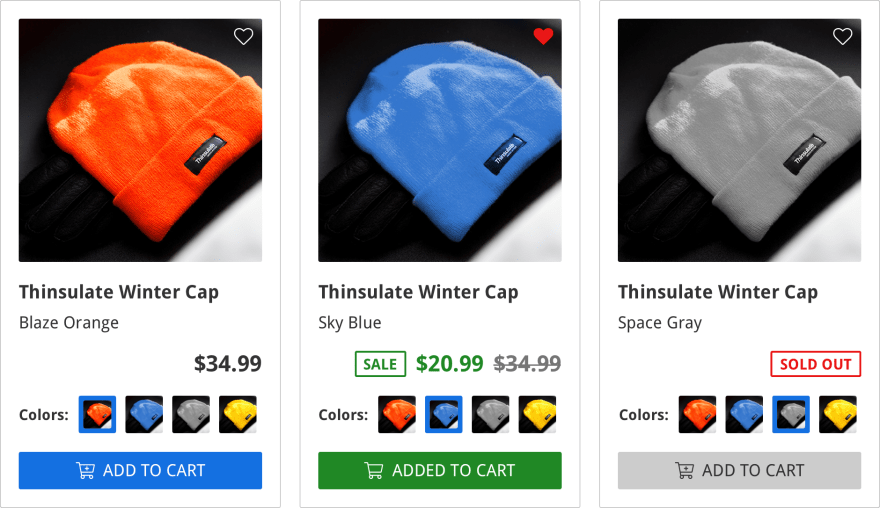880x508 pixels.
Task: Select orange swatch on the Space Gray card
Action: (x=697, y=414)
